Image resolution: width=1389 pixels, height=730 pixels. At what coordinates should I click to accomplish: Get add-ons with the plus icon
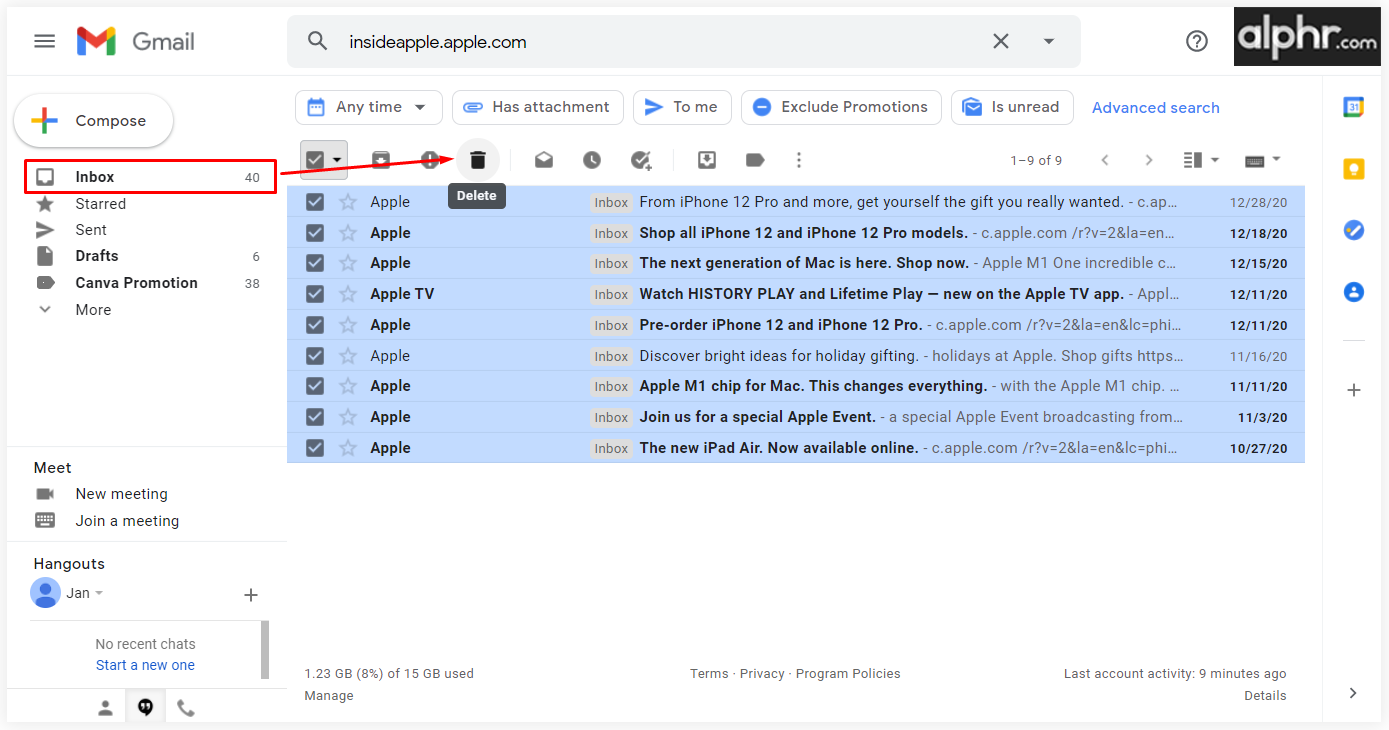pos(1354,390)
